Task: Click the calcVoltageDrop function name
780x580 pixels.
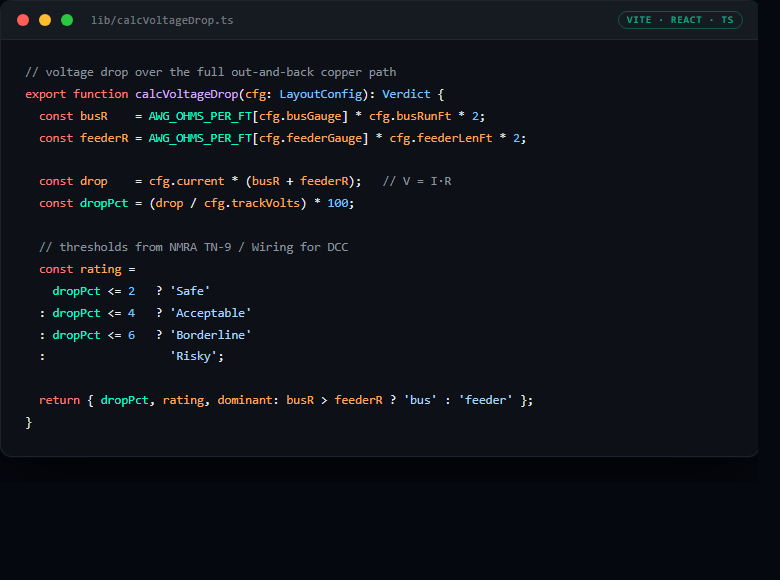Action: [x=187, y=94]
